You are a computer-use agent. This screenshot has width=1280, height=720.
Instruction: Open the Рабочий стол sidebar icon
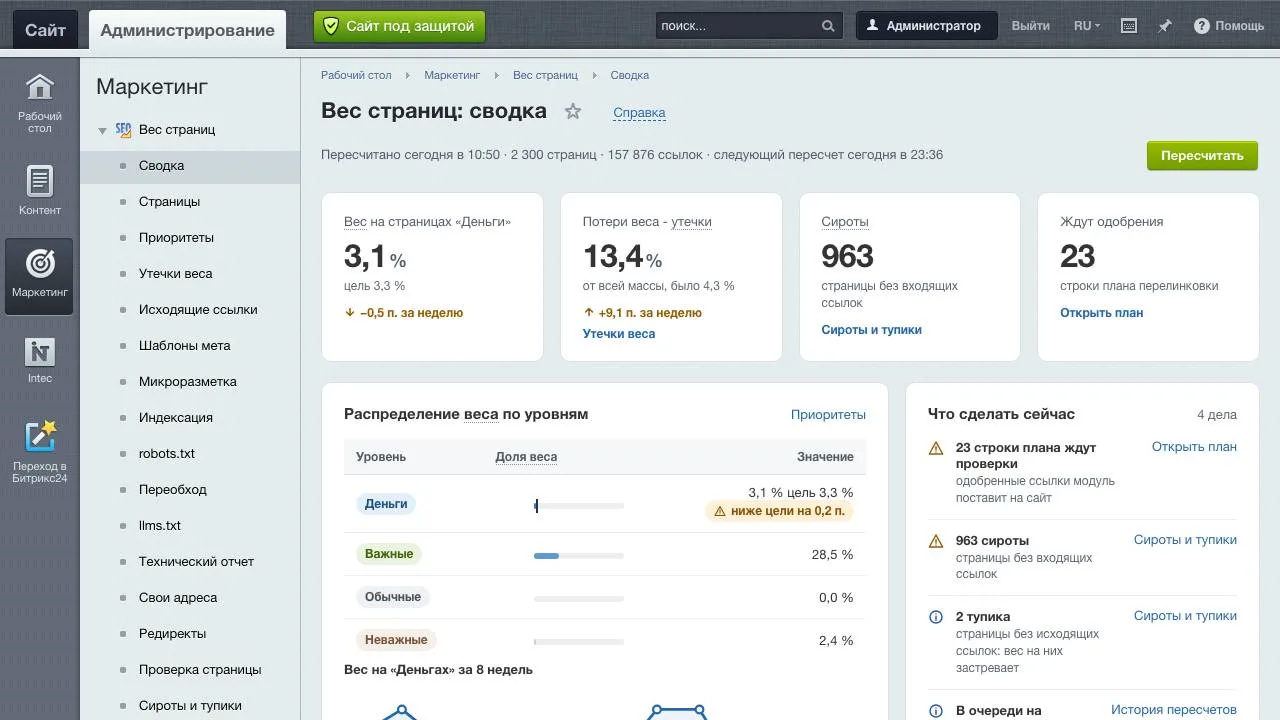point(40,102)
